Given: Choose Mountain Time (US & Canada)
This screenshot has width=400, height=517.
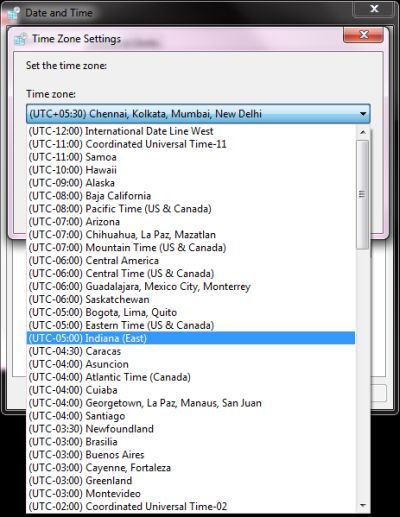Looking at the screenshot, I should (x=191, y=248).
